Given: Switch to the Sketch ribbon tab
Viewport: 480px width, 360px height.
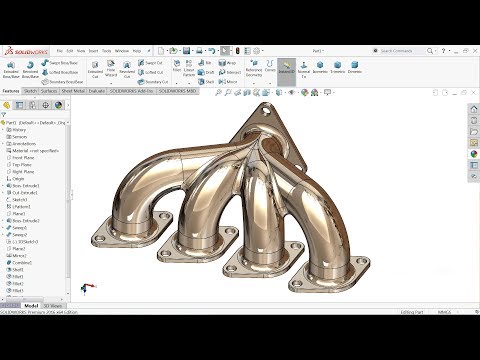Looking at the screenshot, I should [x=30, y=91].
